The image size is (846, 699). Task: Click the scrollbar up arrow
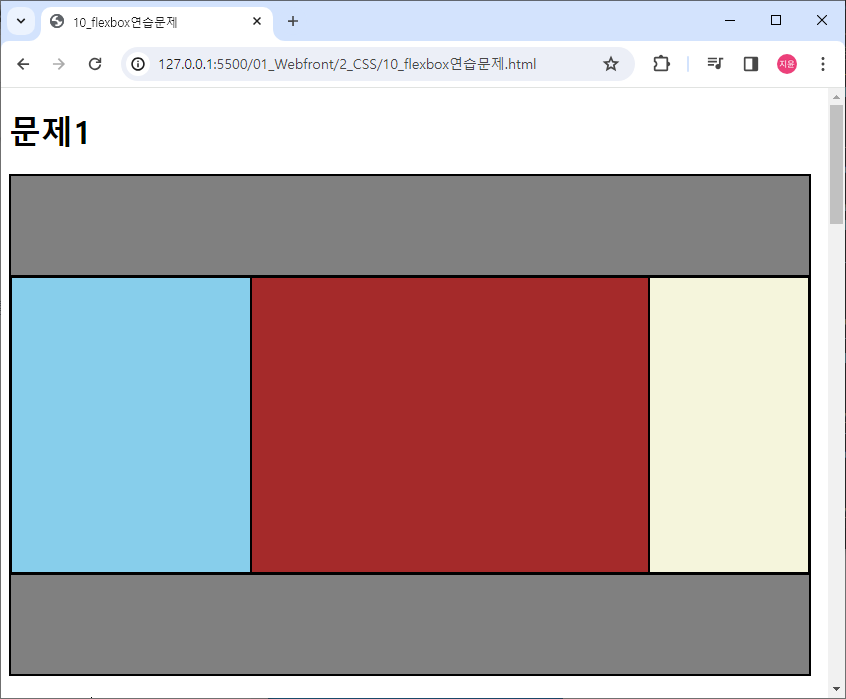coord(836,97)
